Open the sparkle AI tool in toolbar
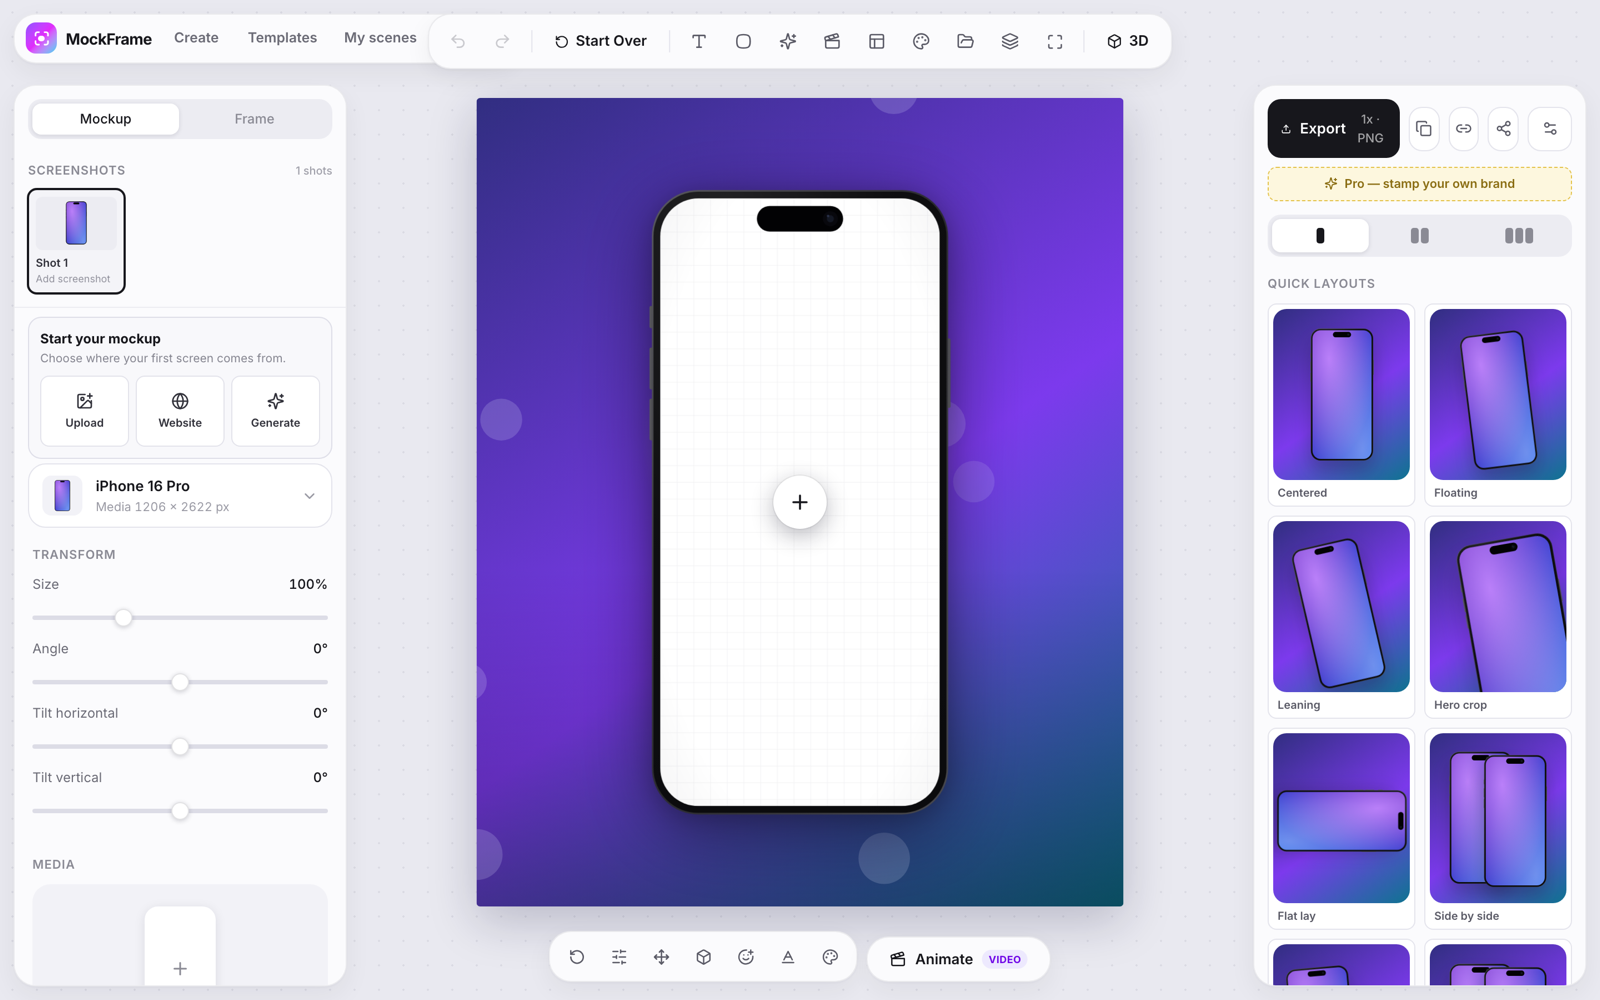The height and width of the screenshot is (1000, 1600). coord(788,41)
